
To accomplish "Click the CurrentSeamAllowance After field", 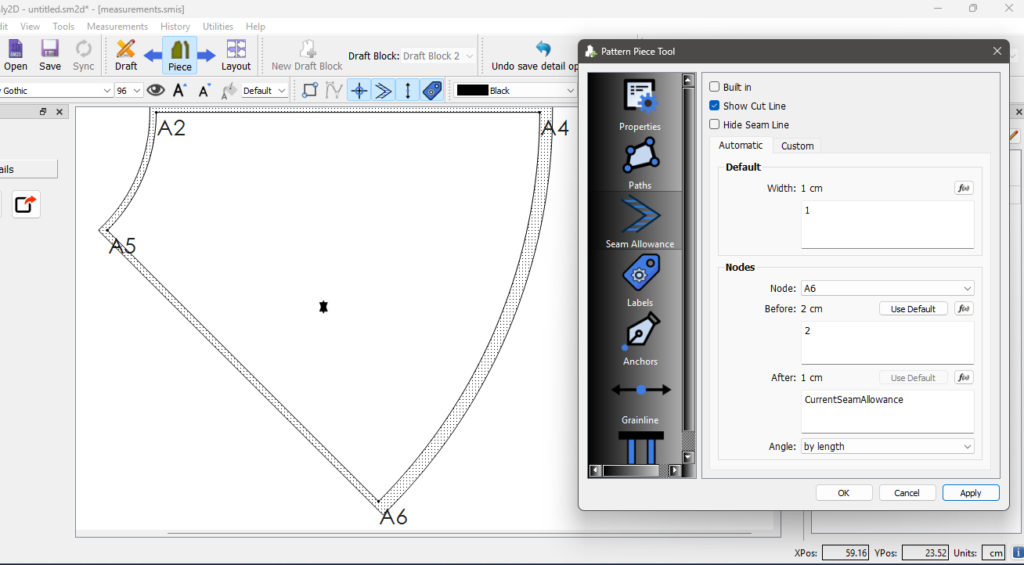I will 888,412.
